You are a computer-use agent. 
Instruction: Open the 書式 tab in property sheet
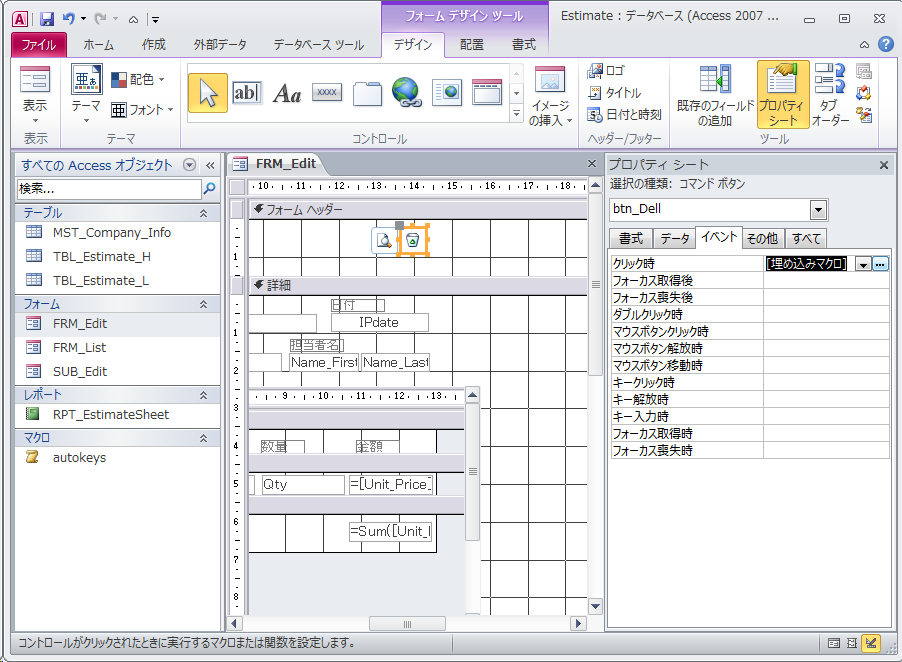(631, 238)
